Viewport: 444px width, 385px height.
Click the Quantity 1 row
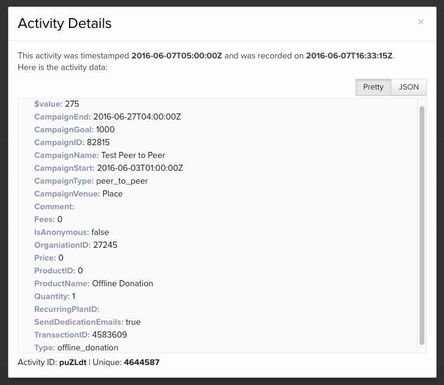click(x=55, y=296)
